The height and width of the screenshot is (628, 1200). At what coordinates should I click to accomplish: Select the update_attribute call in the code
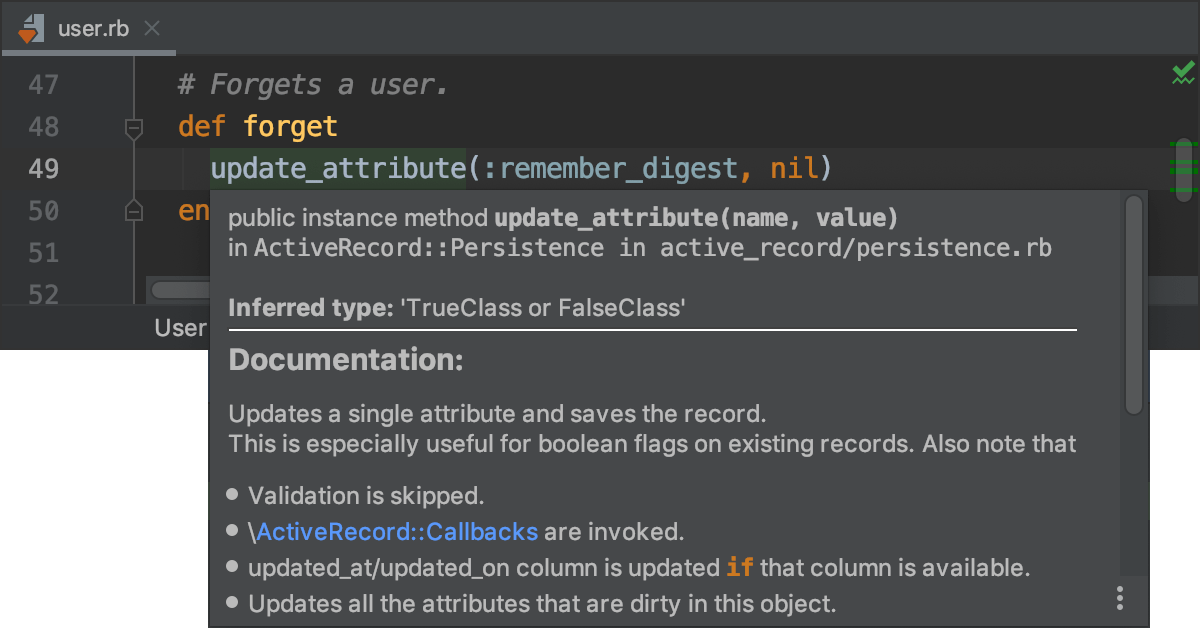click(x=334, y=168)
